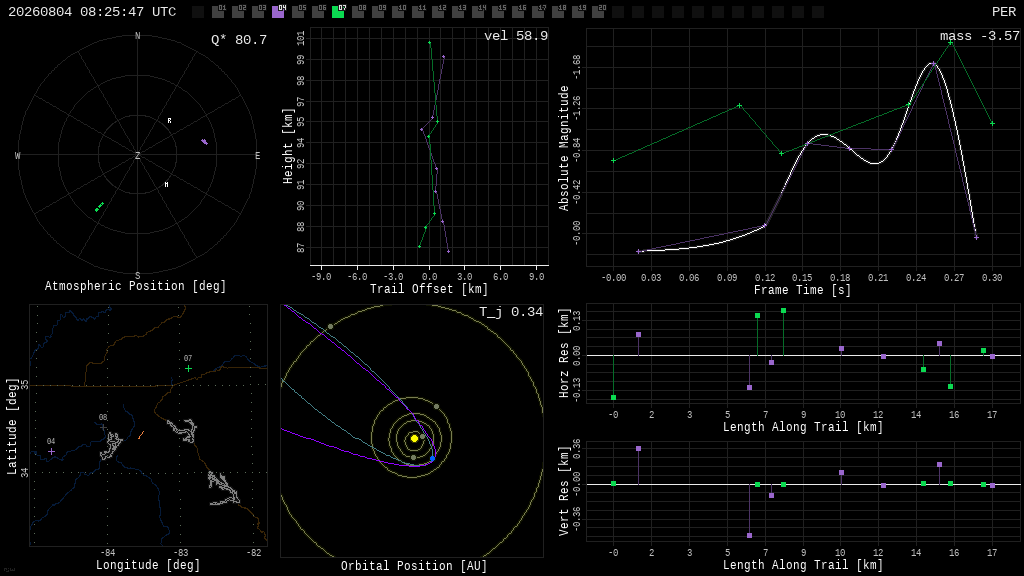Click the purple 04 cross on map
The image size is (1024, 576).
click(x=52, y=451)
